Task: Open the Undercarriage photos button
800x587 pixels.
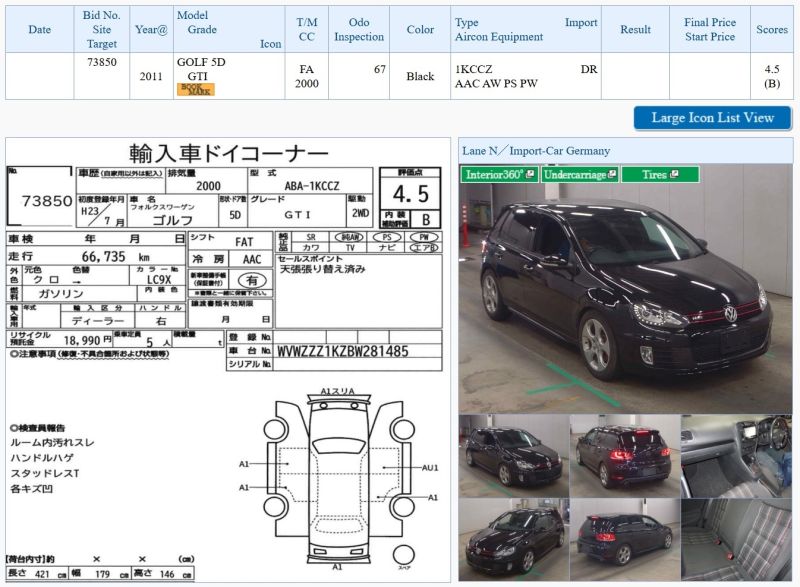Action: tap(580, 174)
